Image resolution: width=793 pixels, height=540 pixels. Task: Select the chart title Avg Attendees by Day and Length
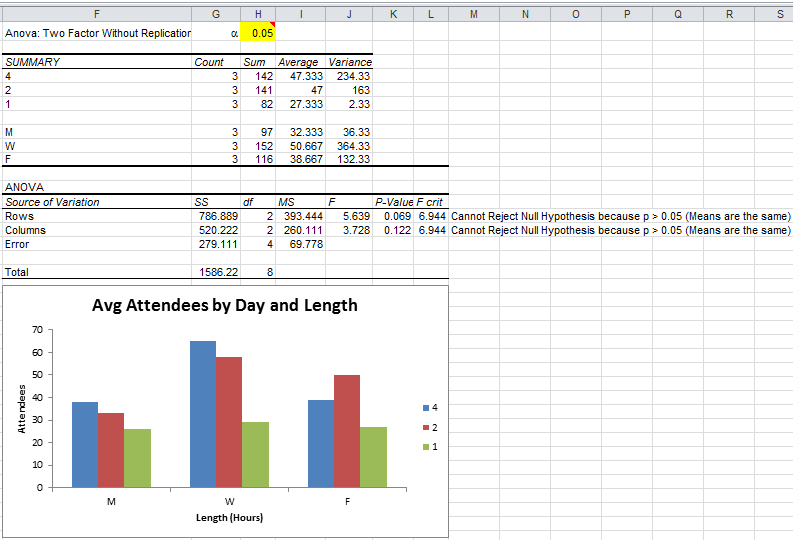224,305
